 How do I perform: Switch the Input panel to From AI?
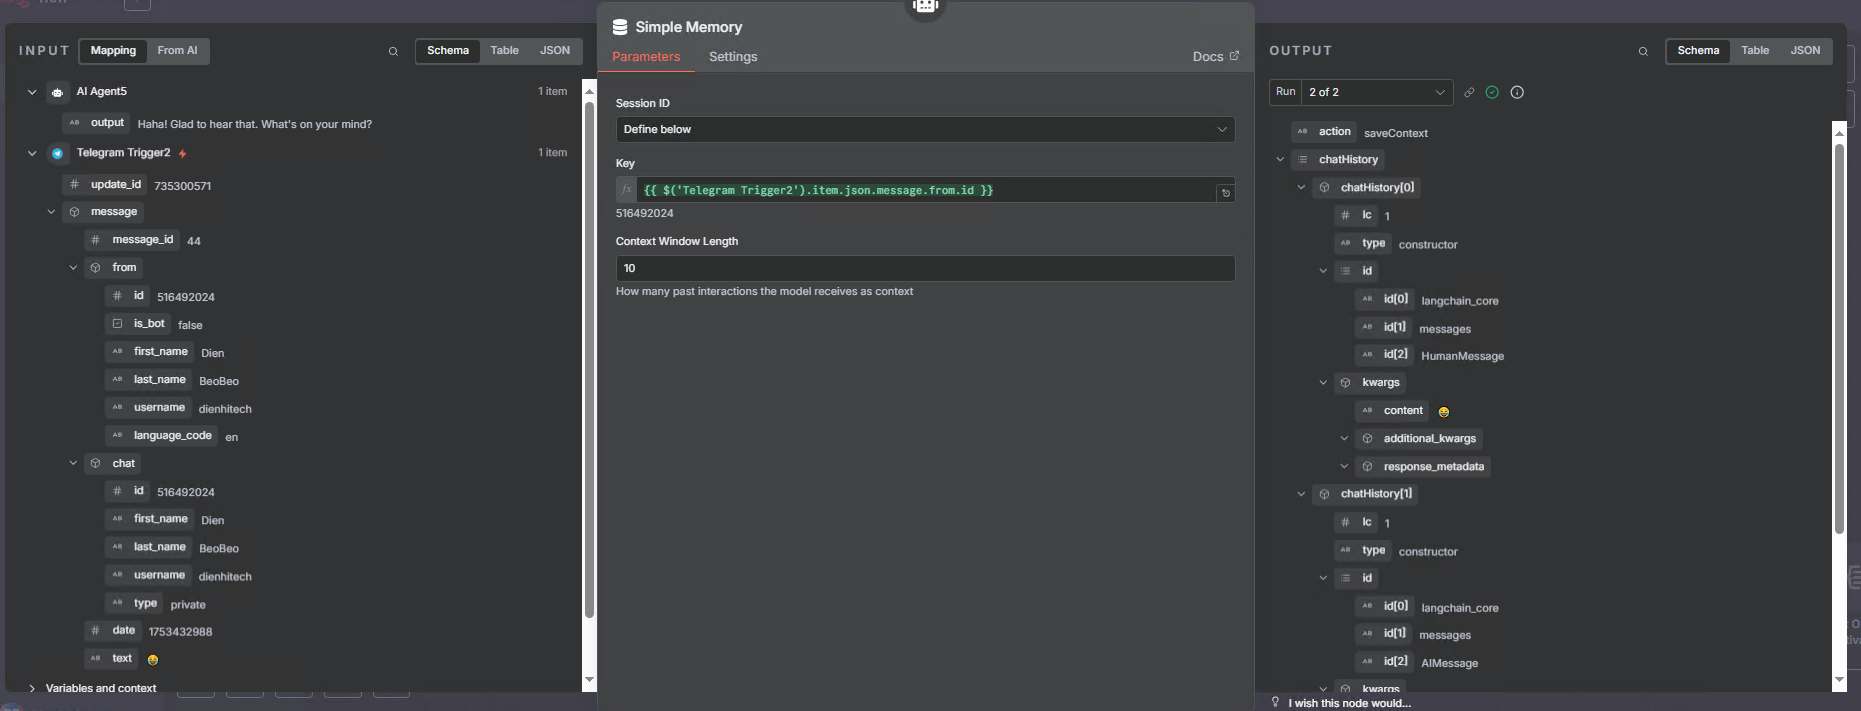tap(177, 51)
